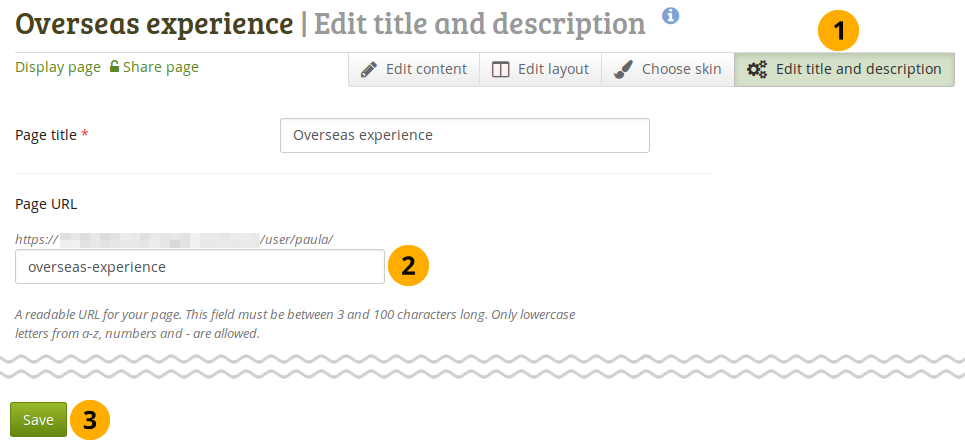This screenshot has width=965, height=445.
Task: Click the orange callout marker numbered 3
Action: [x=90, y=420]
